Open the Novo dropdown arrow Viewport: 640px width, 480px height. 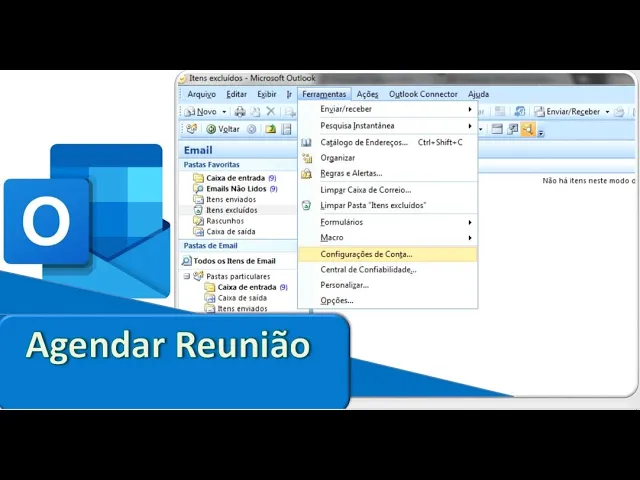tap(224, 112)
